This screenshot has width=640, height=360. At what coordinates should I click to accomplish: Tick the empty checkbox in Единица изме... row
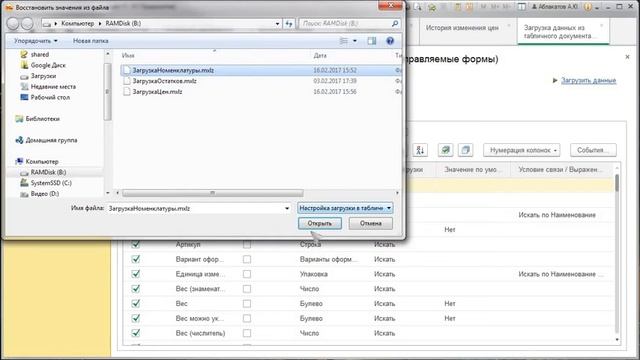(x=247, y=274)
